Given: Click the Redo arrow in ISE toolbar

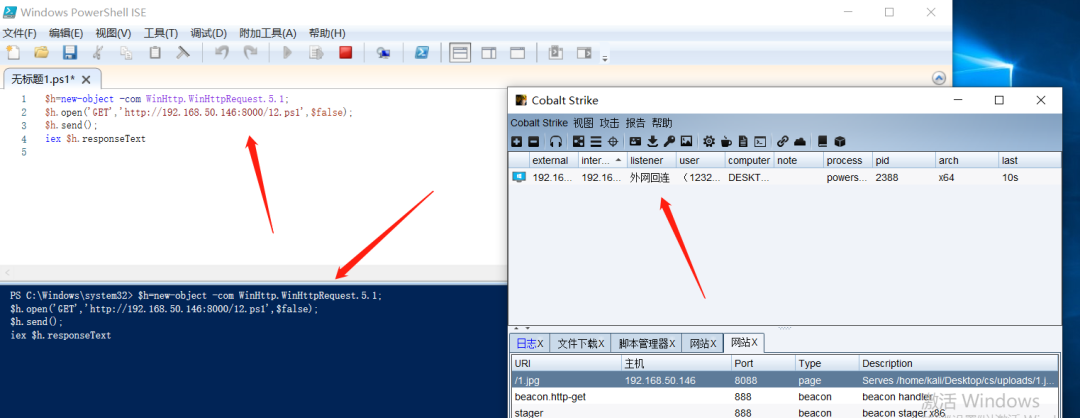Looking at the screenshot, I should point(250,52).
